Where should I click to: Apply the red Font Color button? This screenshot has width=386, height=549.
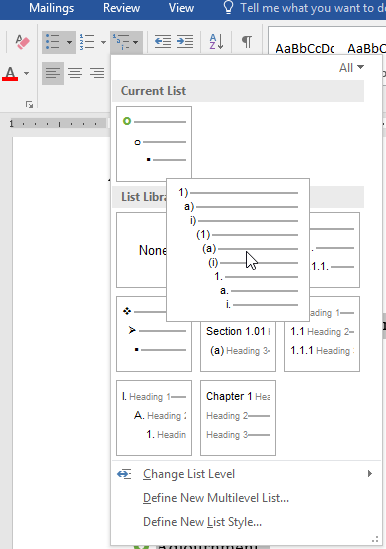pyautogui.click(x=10, y=74)
